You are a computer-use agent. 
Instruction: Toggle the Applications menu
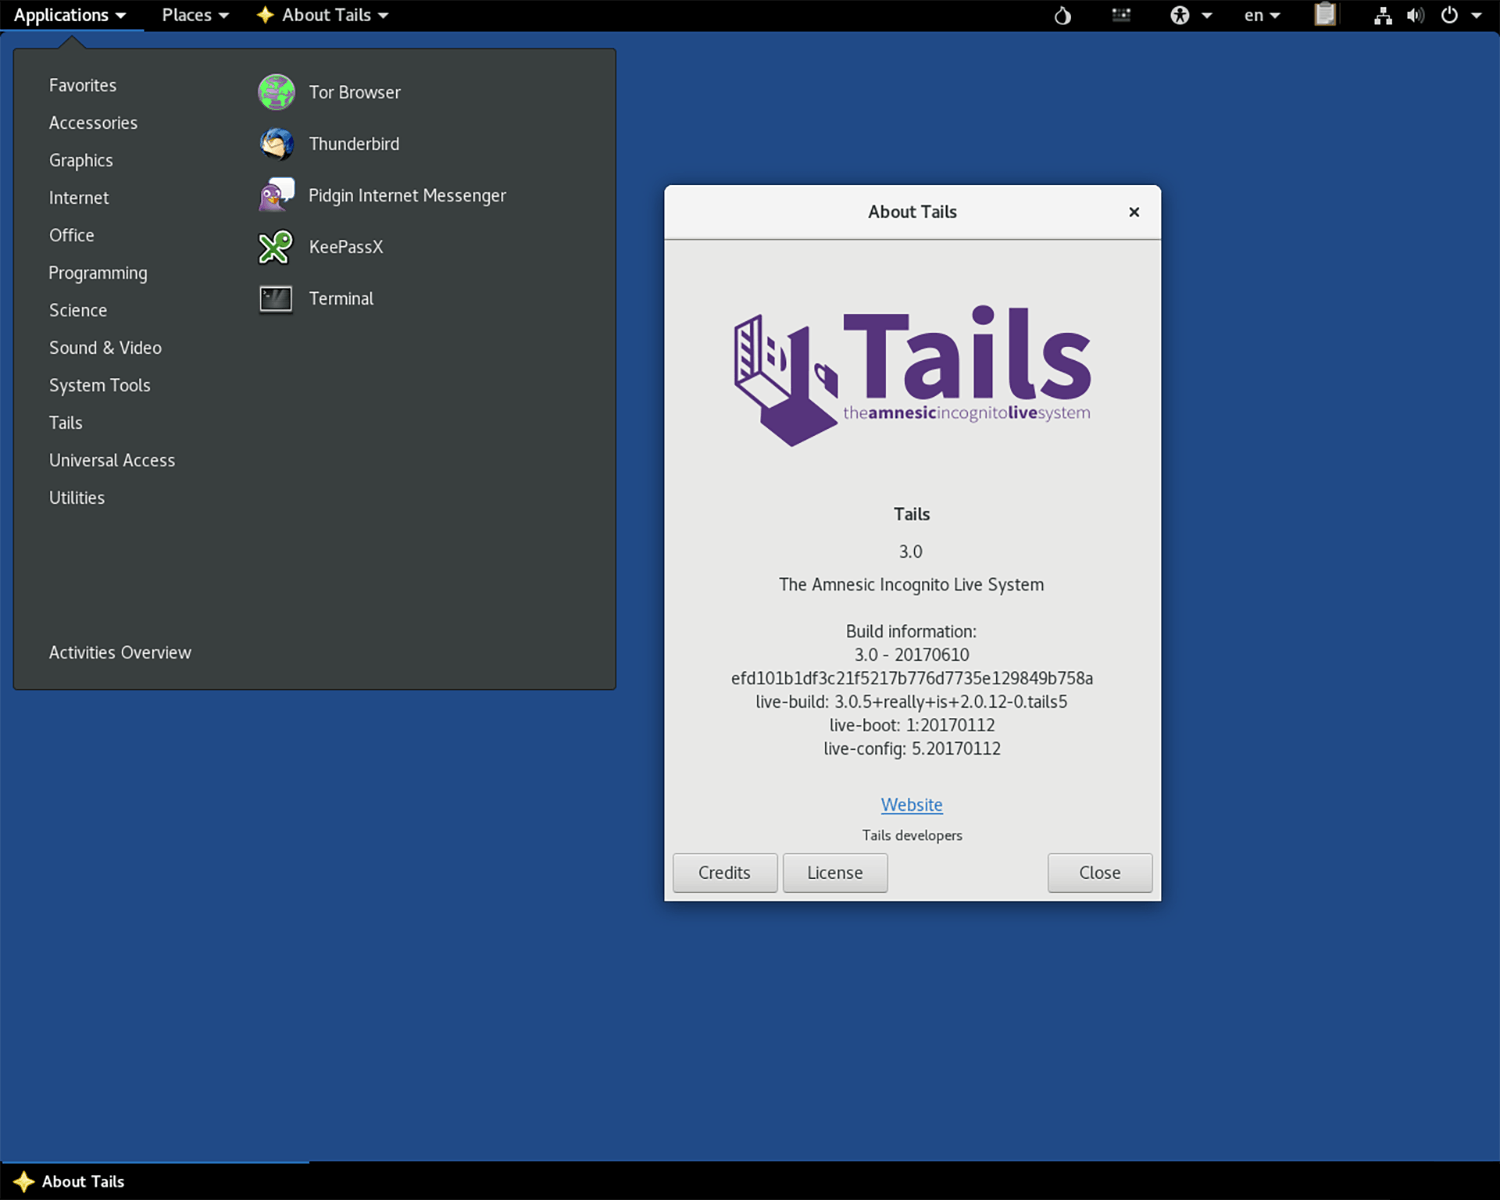[70, 15]
